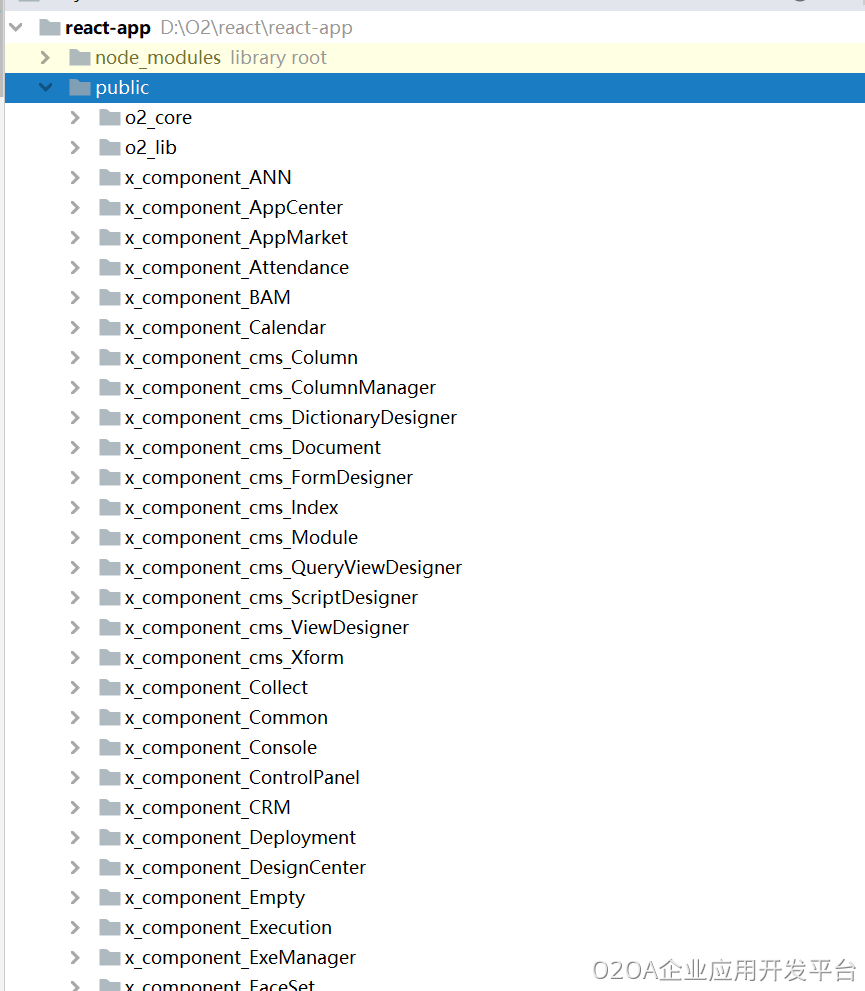Select the x_component_Attendance folder name

point(236,268)
